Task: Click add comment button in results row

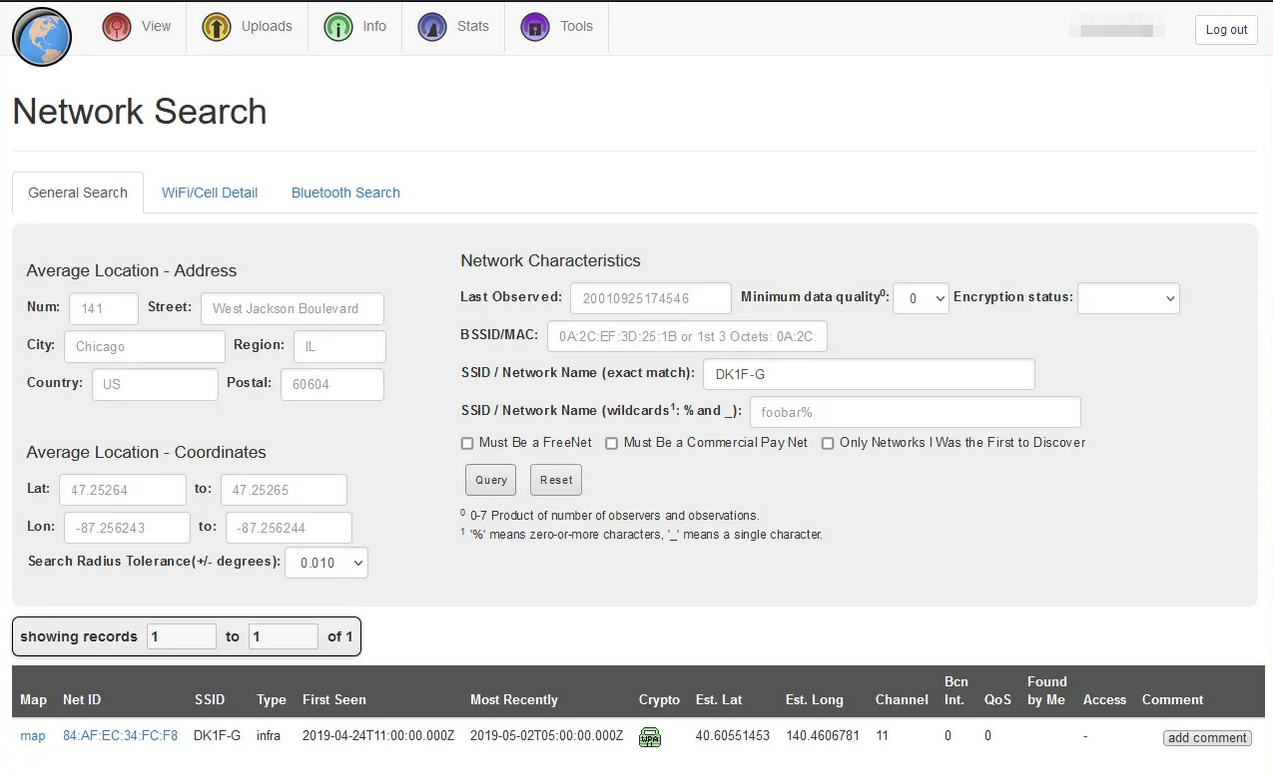Action: 1206,738
